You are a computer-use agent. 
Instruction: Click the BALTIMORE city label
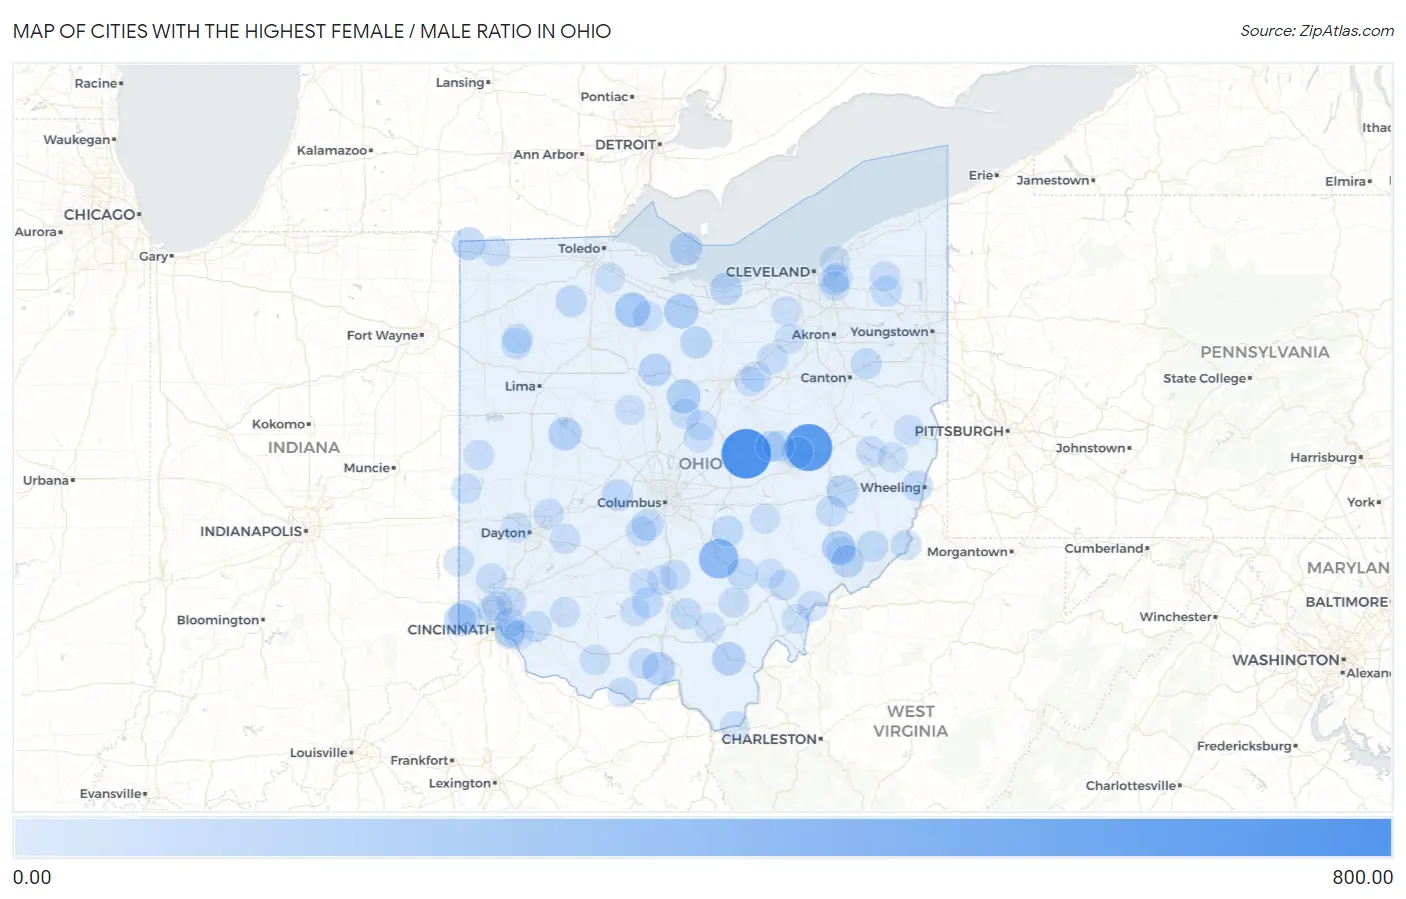pos(1347,602)
